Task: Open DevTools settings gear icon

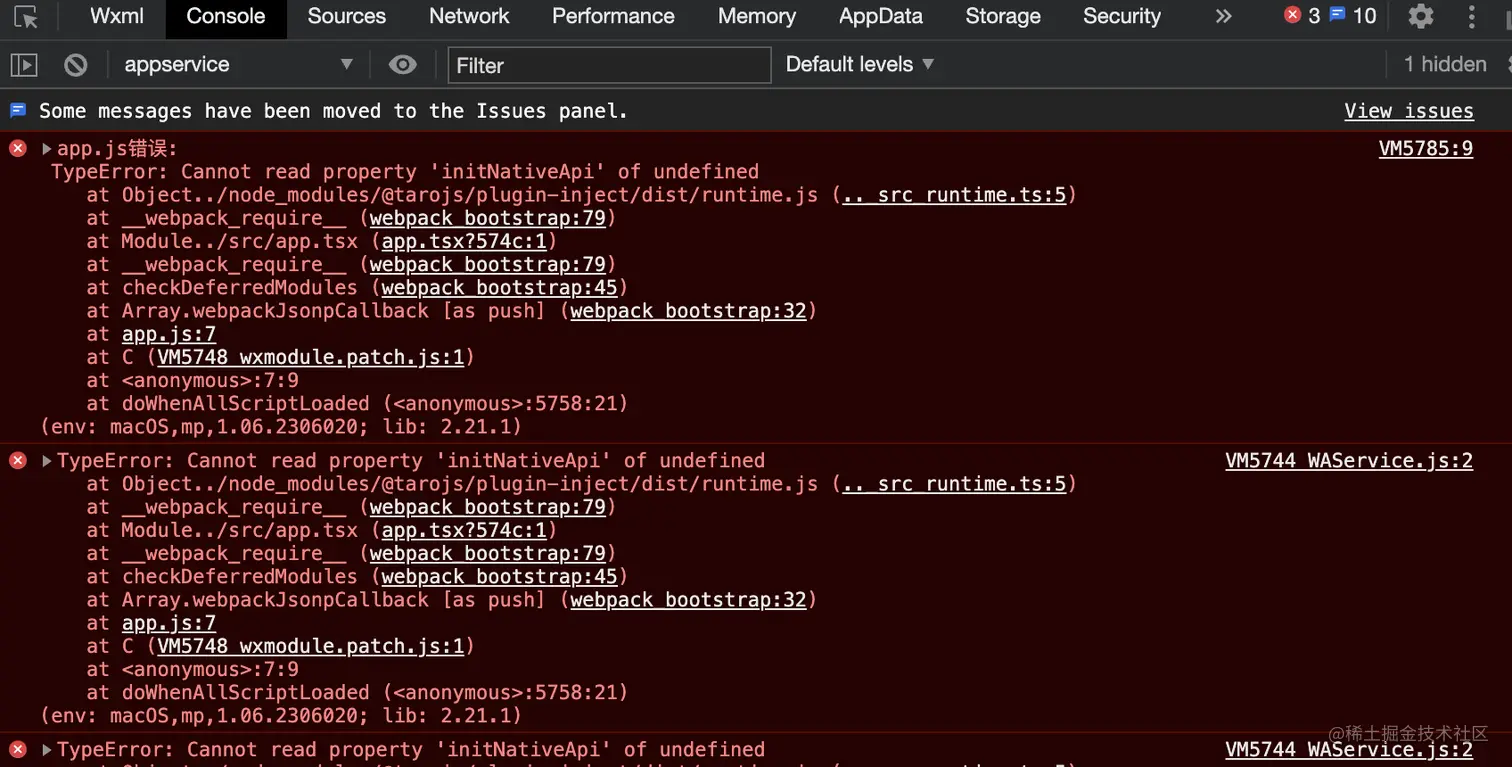Action: click(x=1421, y=16)
